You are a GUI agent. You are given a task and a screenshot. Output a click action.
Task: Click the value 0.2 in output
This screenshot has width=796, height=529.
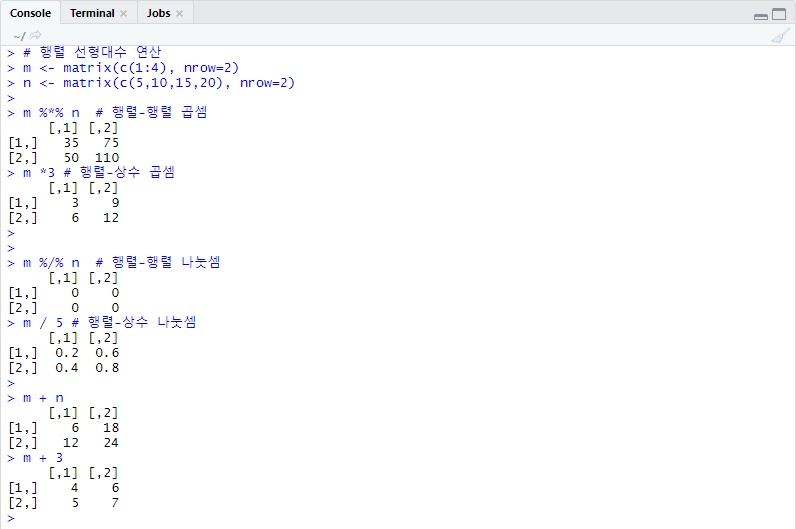(x=67, y=353)
